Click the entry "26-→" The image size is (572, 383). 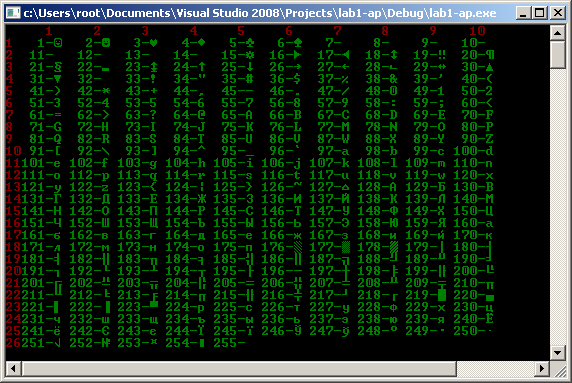[285, 67]
